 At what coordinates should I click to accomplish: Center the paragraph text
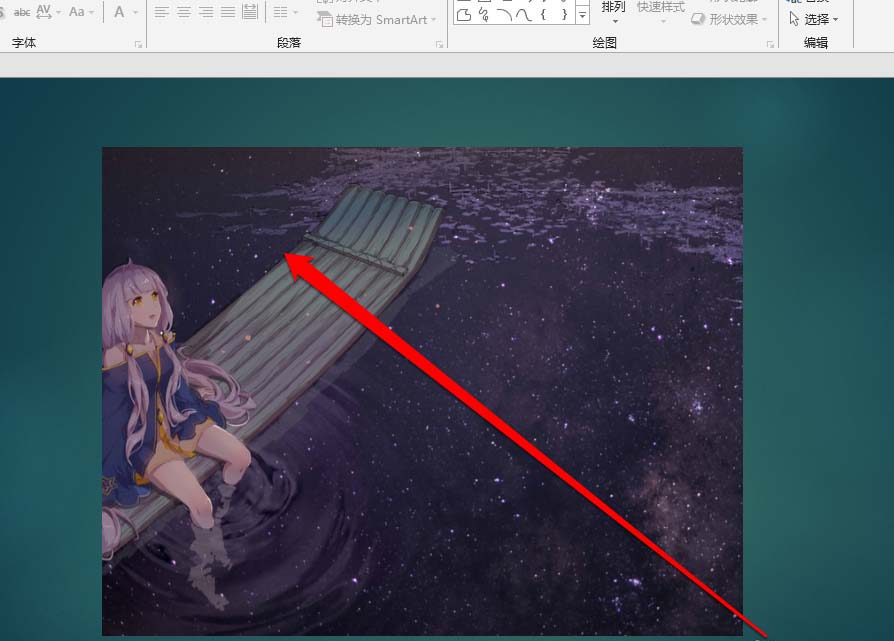184,12
